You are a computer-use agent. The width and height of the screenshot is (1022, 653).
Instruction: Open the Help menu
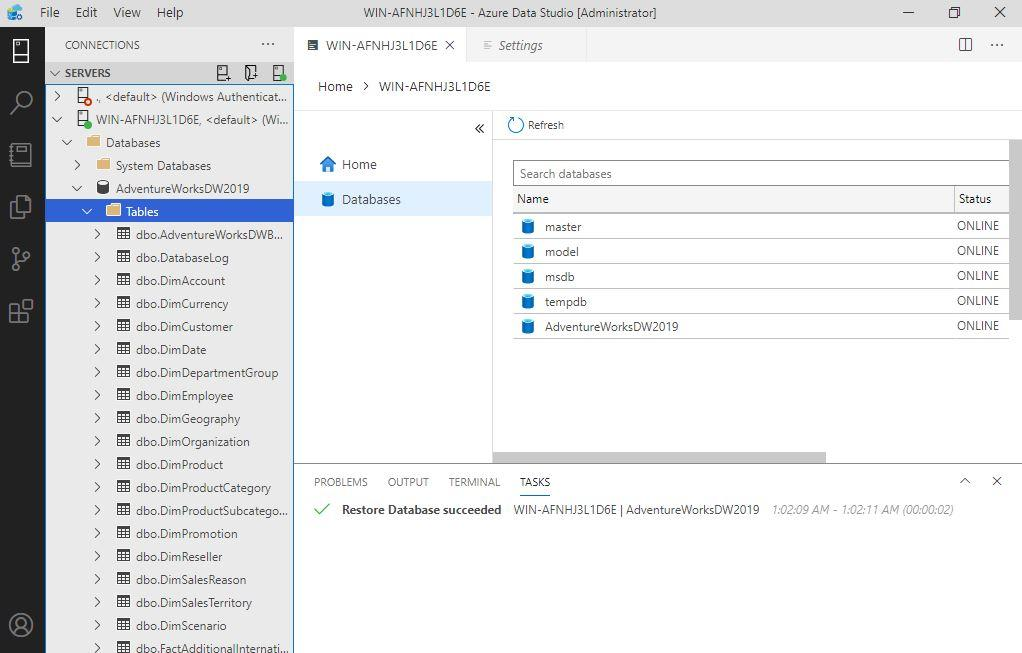(170, 12)
